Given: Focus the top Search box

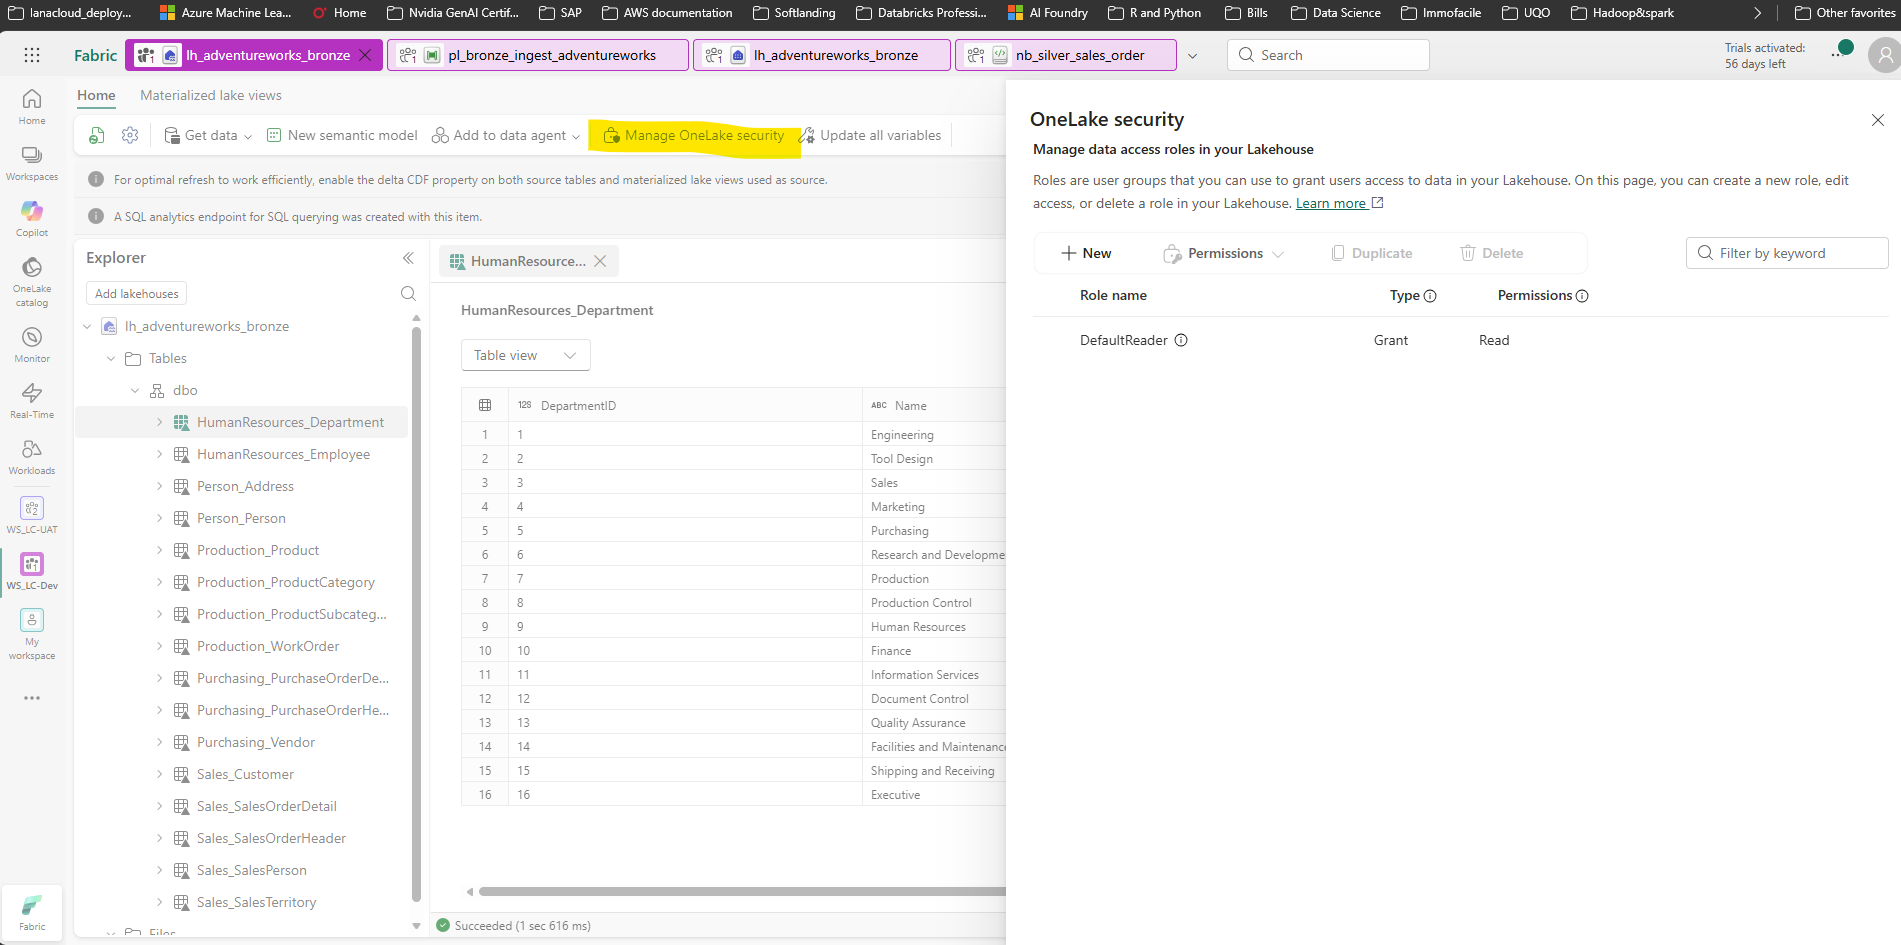Looking at the screenshot, I should pos(1328,55).
